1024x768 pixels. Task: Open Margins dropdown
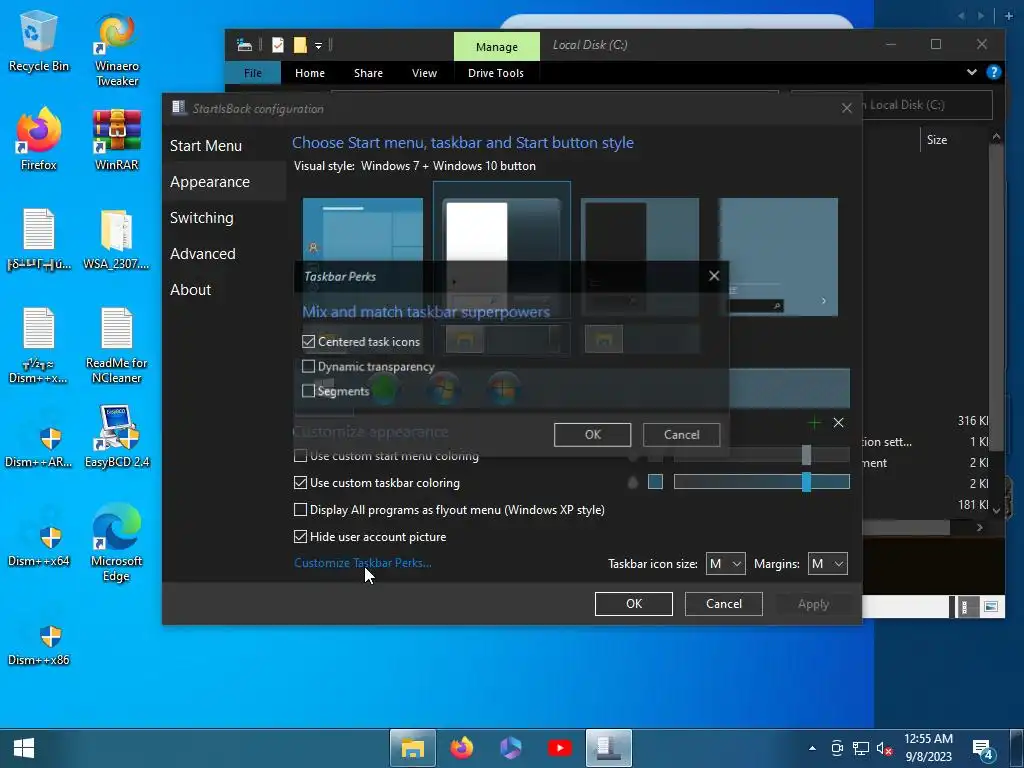coord(827,564)
